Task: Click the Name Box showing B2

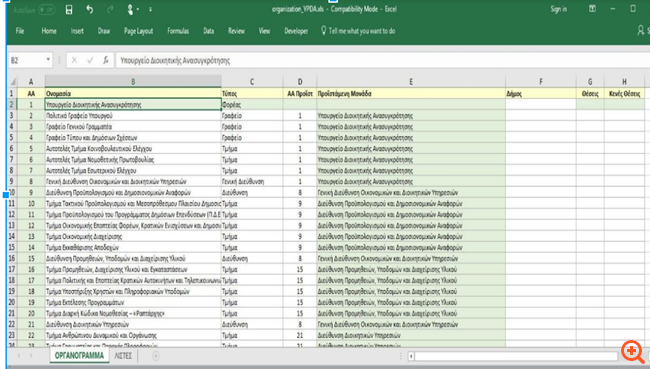Action: click(26, 61)
